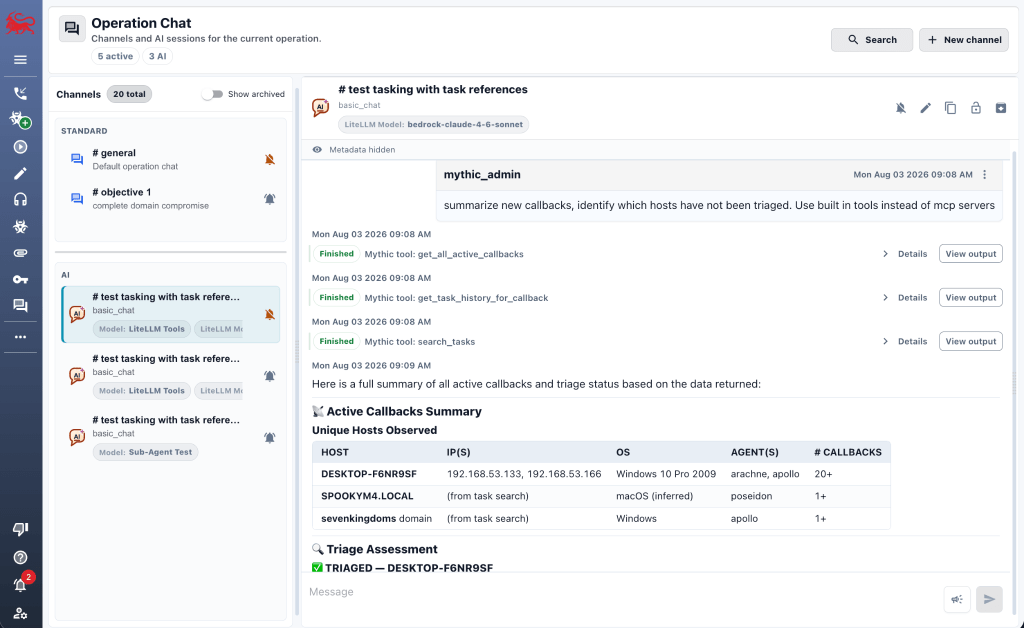Copy channel using duplicate icon in header
The width and height of the screenshot is (1024, 628).
[950, 108]
